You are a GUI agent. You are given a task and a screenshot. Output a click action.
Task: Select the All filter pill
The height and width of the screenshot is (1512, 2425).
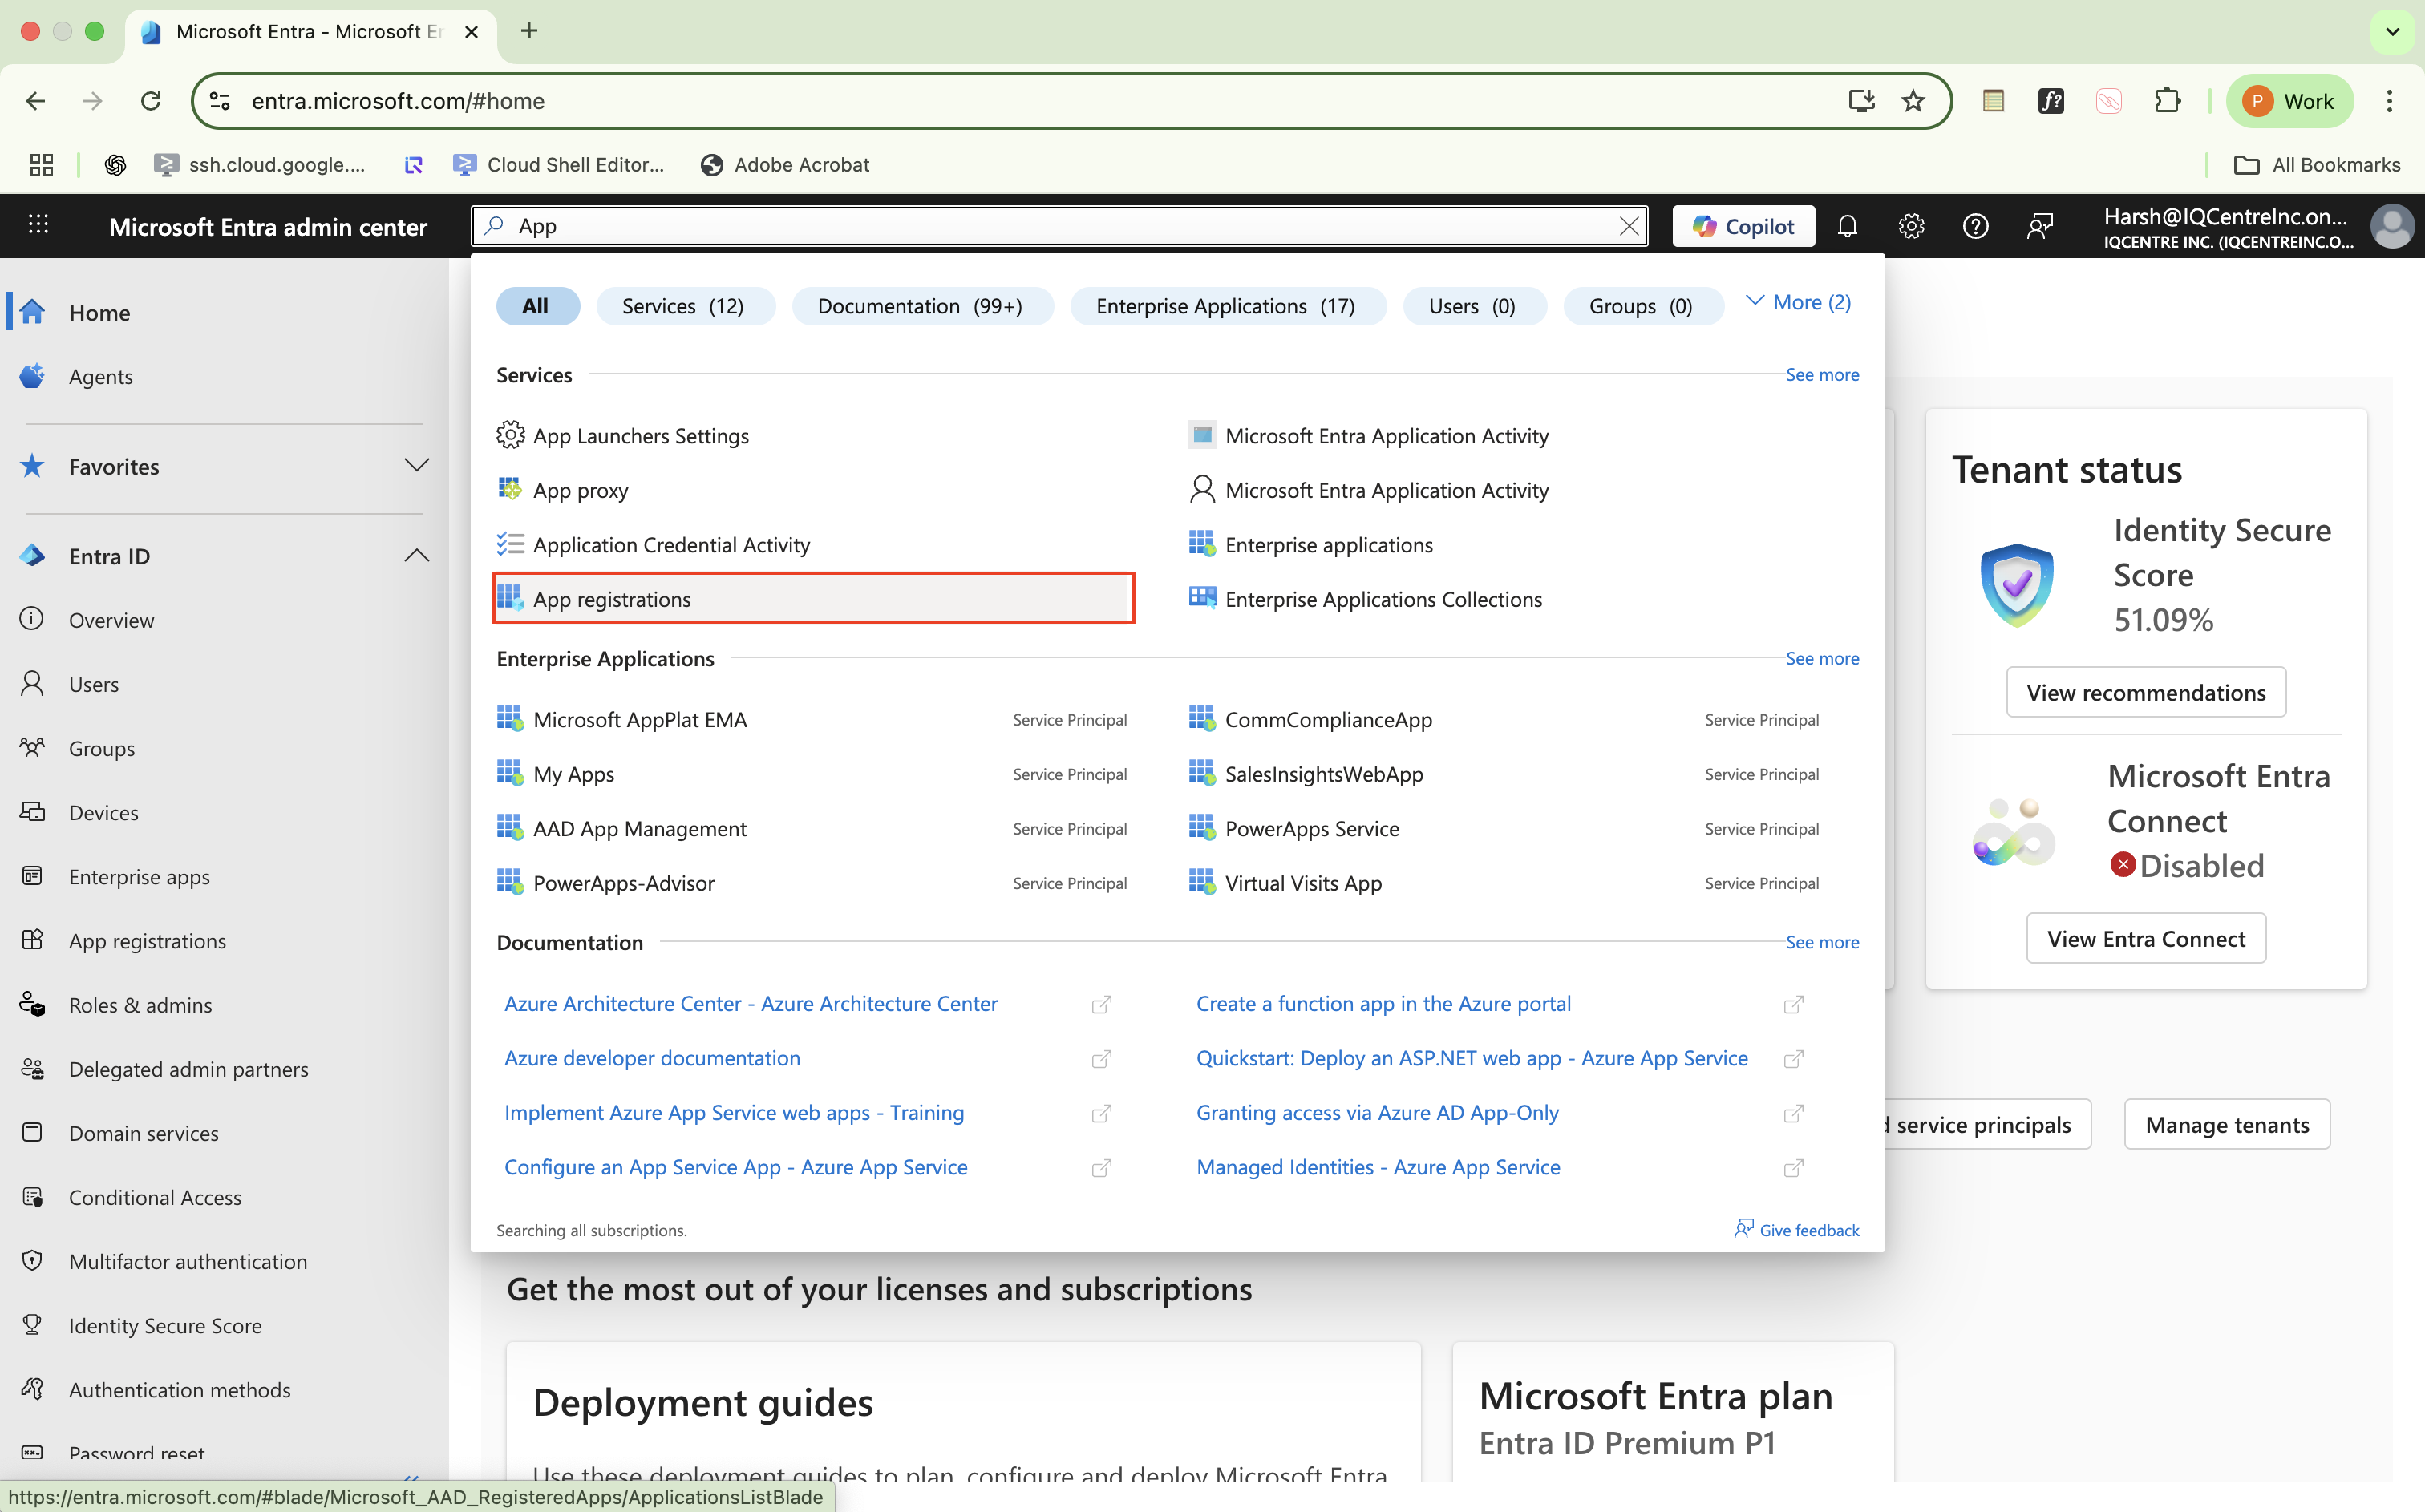click(537, 306)
